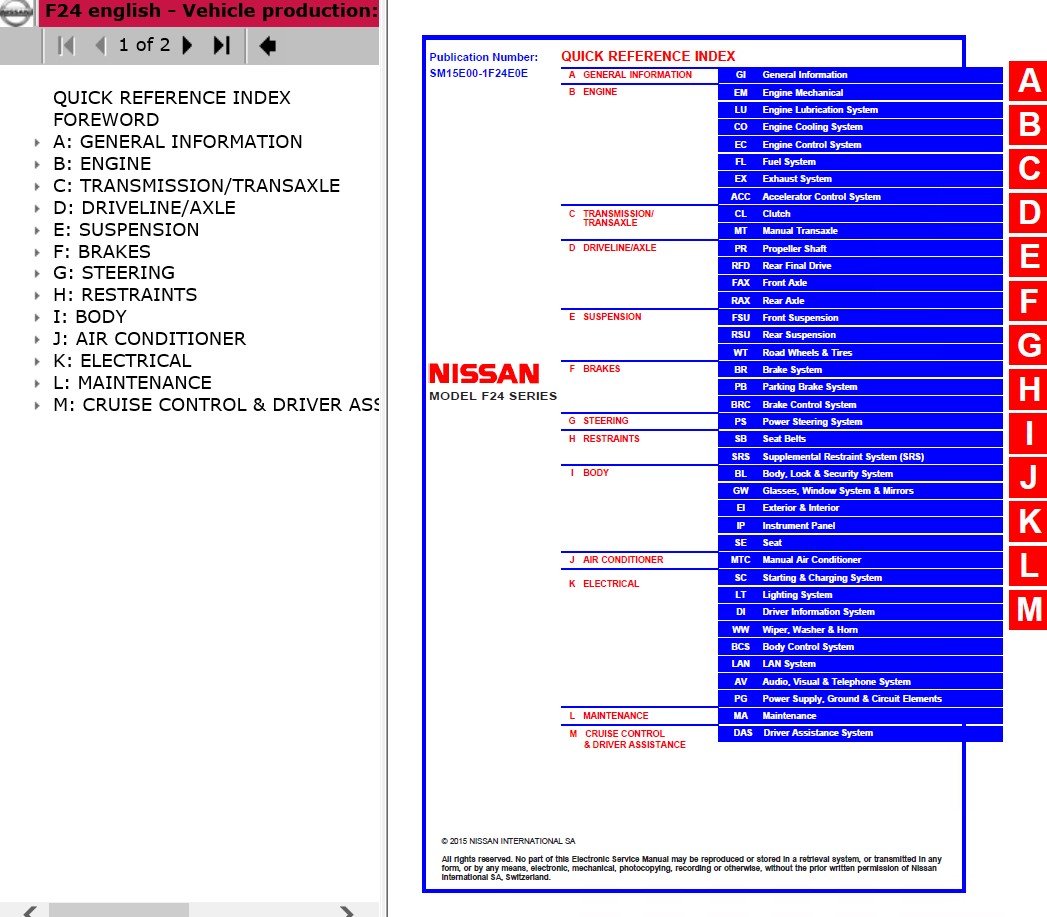Open the EX Exhaust System section
Image resolution: width=1047 pixels, height=917 pixels.
click(860, 179)
